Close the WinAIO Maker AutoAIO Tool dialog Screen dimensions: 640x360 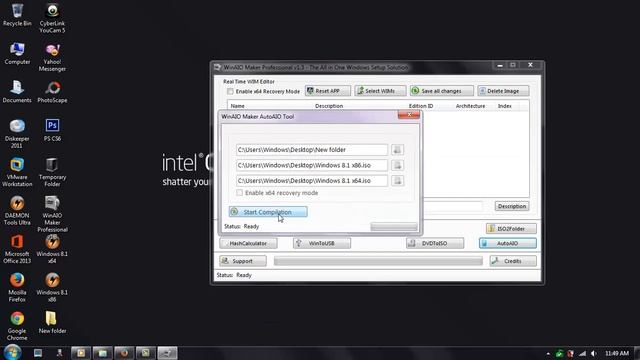pos(409,115)
